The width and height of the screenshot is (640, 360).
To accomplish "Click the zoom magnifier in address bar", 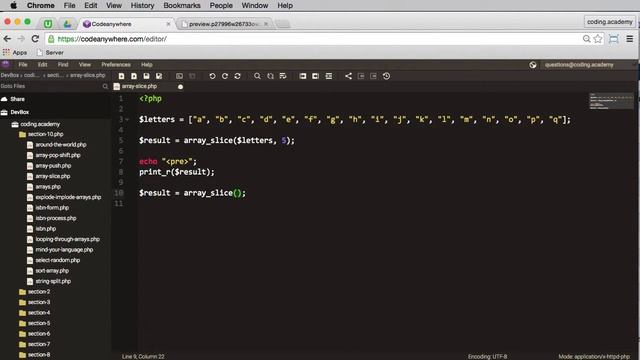I will pyautogui.click(x=587, y=39).
